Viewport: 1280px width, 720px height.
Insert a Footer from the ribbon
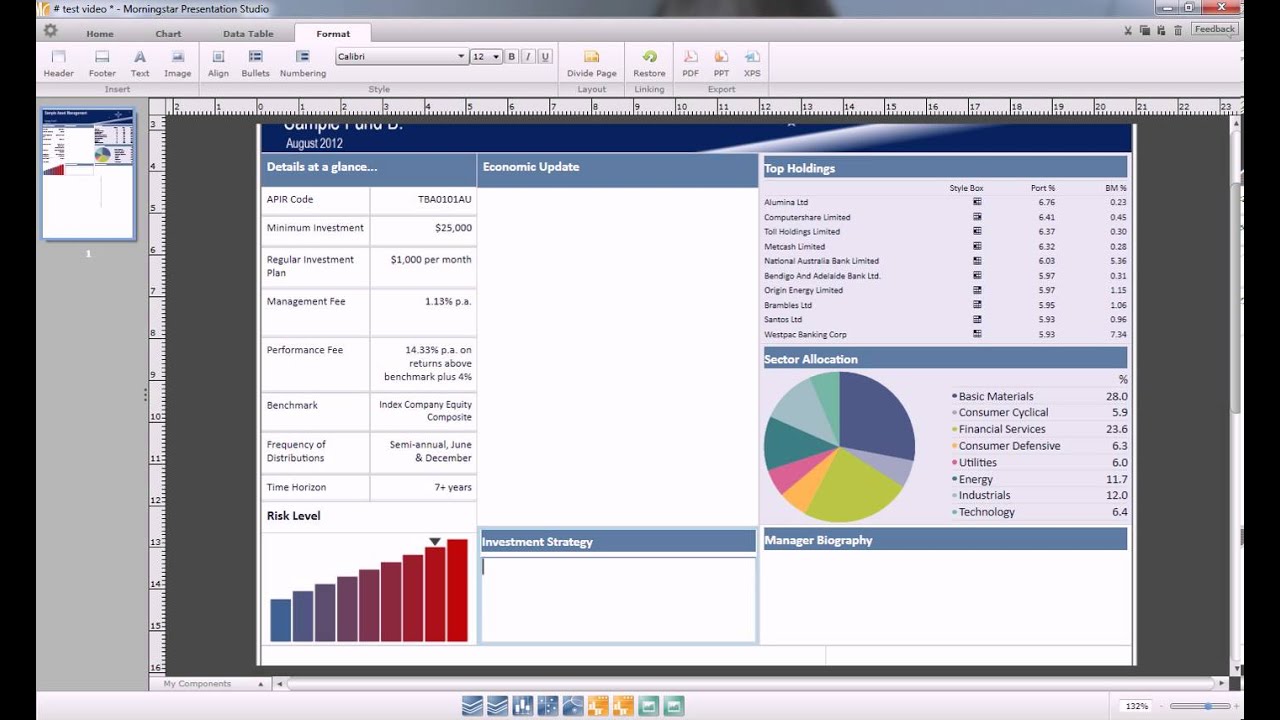[x=102, y=64]
